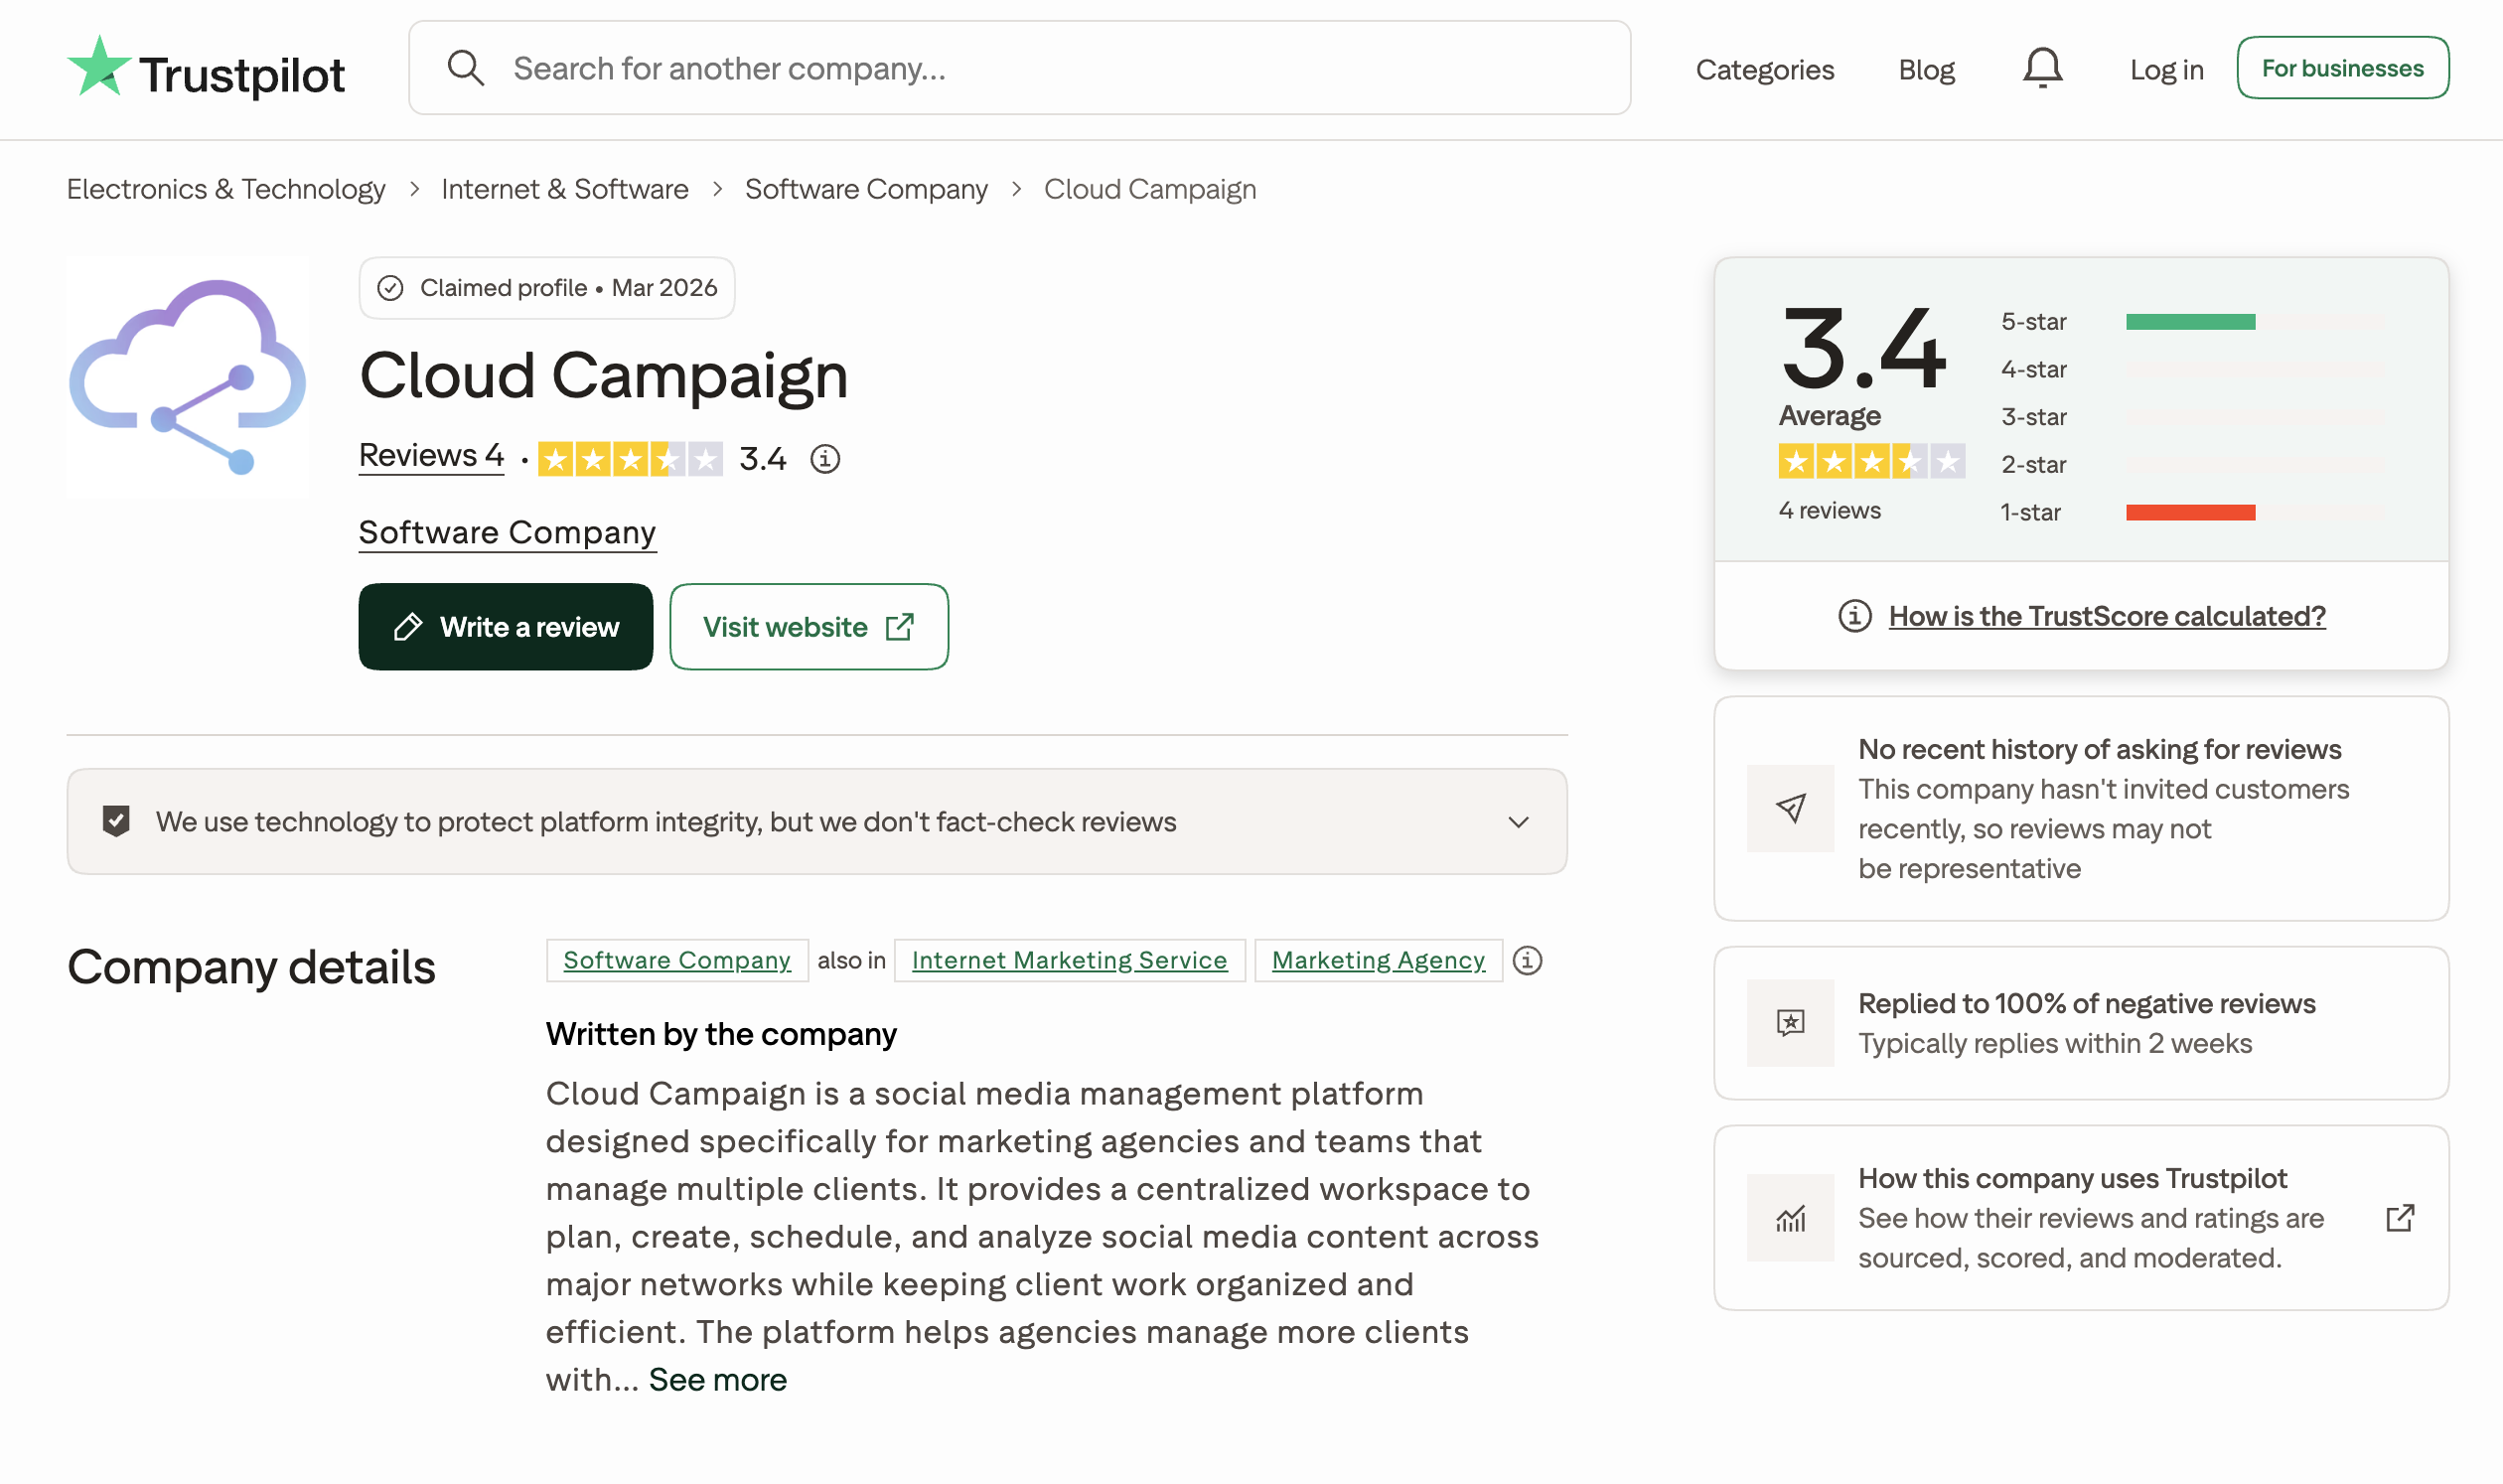
Task: Open notifications bell icon
Action: tap(2042, 68)
